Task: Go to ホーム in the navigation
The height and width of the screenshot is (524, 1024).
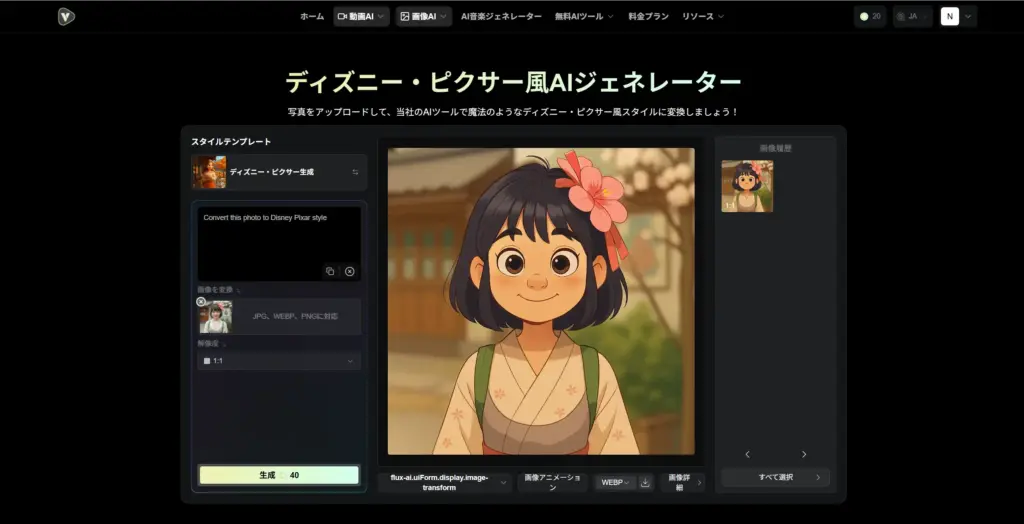Action: pyautogui.click(x=312, y=16)
